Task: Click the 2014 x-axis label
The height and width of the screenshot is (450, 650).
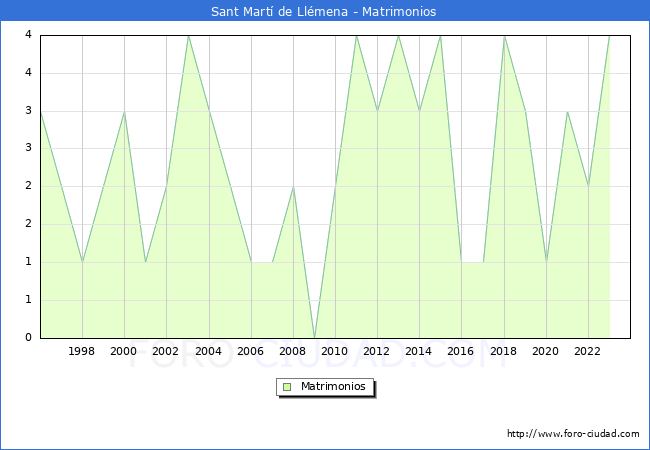Action: [x=419, y=351]
